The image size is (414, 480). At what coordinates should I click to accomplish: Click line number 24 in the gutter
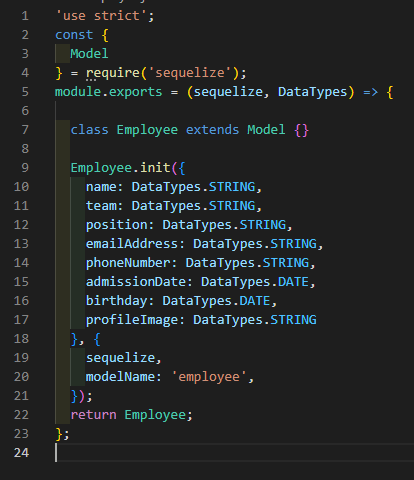[x=21, y=453]
